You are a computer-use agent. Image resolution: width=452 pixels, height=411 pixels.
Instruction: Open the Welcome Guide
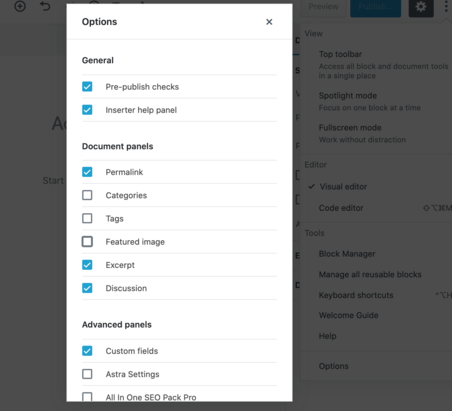coord(348,315)
